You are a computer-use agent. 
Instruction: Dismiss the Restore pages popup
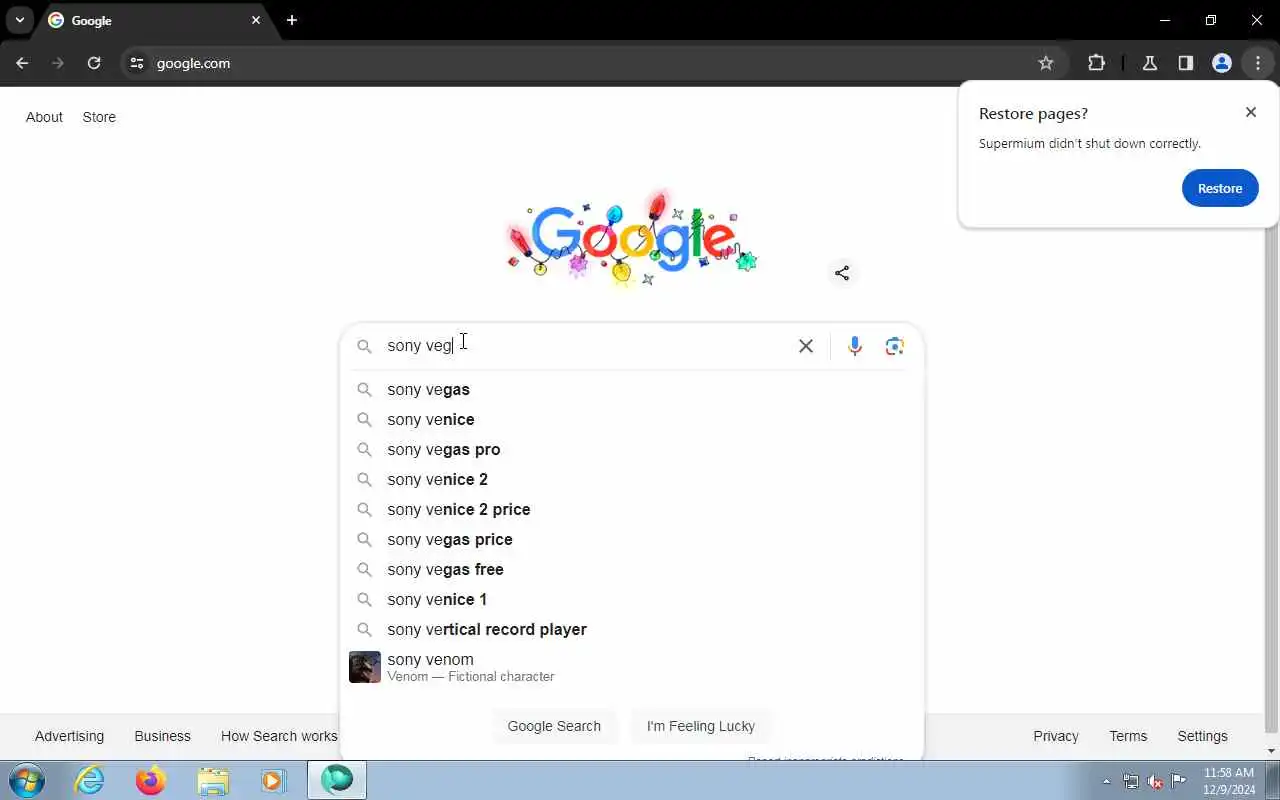point(1251,112)
